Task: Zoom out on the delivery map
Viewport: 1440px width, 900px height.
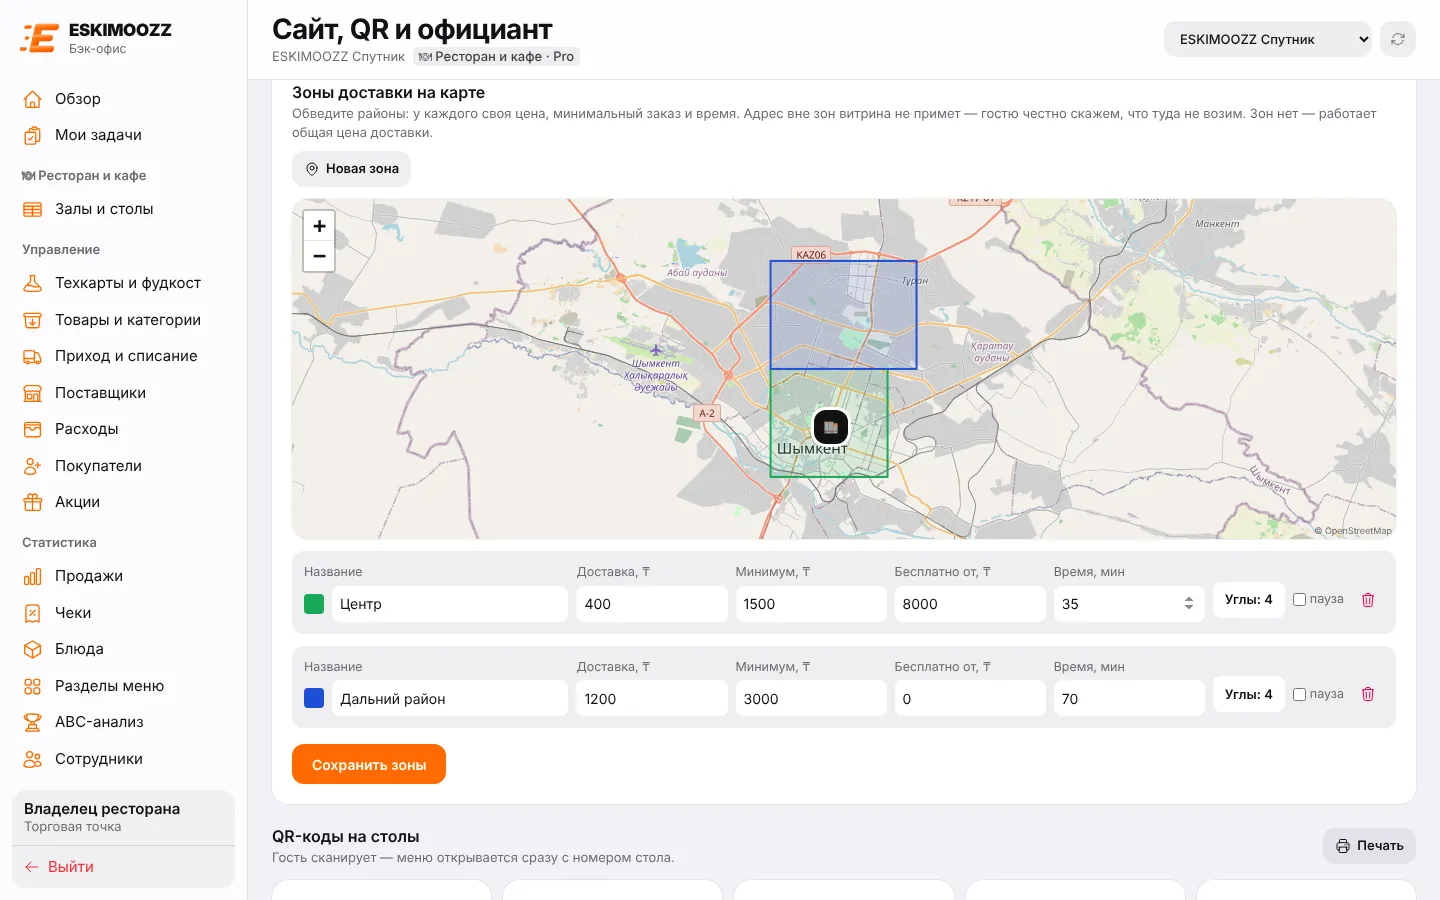Action: click(319, 256)
